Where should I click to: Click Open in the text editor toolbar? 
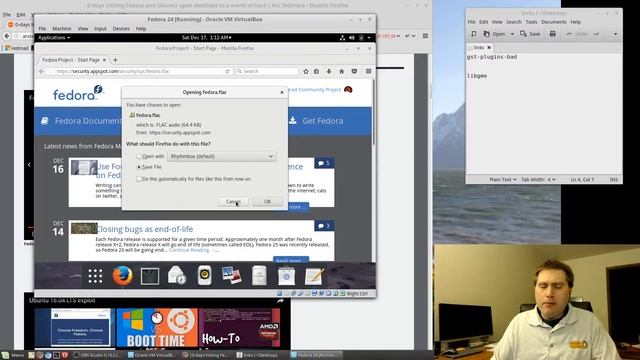pos(494,34)
